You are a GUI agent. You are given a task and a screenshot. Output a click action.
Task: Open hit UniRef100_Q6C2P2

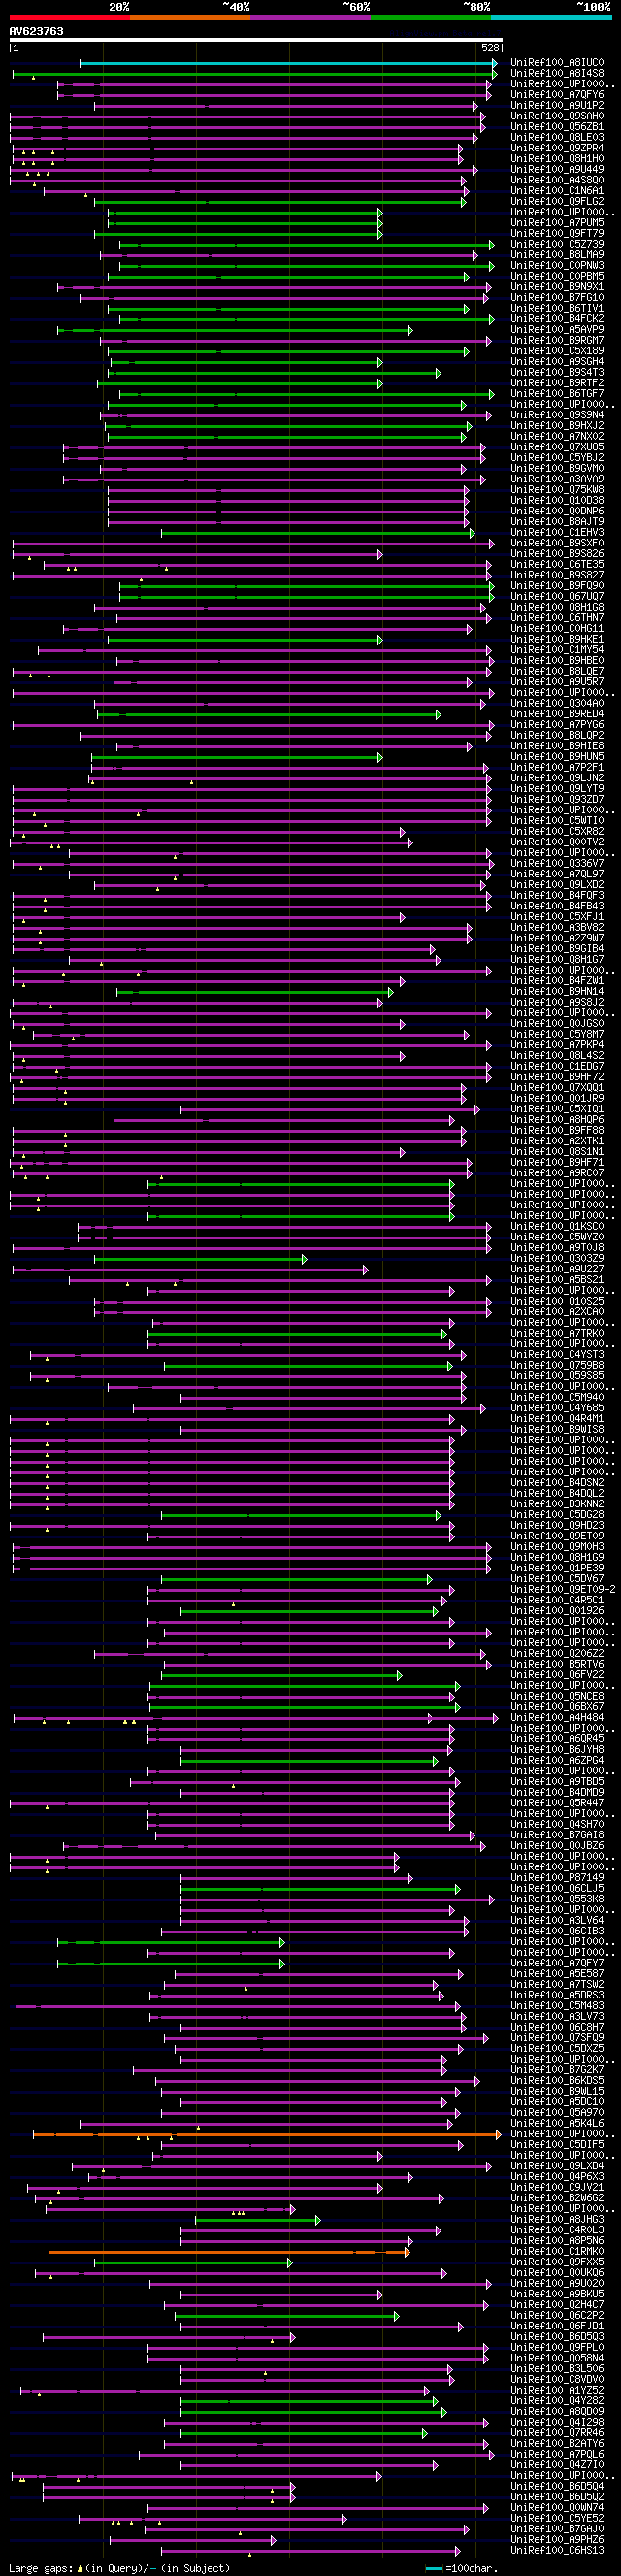[557, 2316]
